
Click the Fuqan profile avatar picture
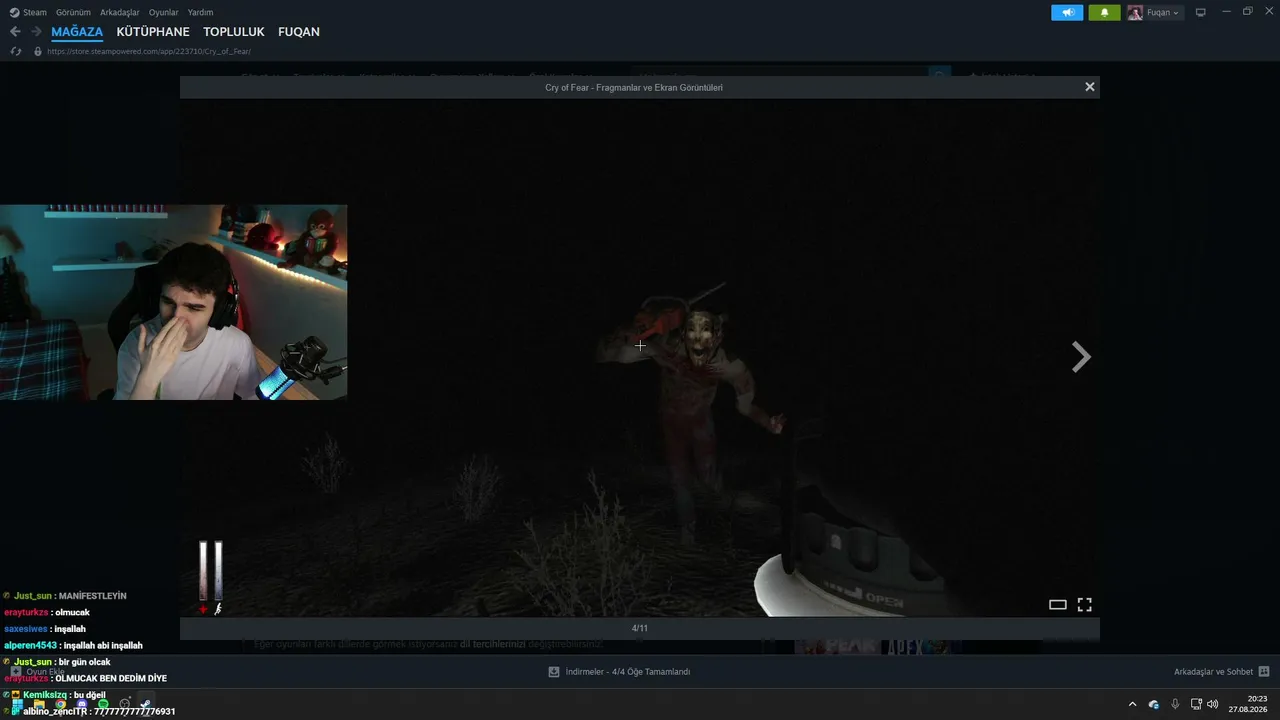1135,13
